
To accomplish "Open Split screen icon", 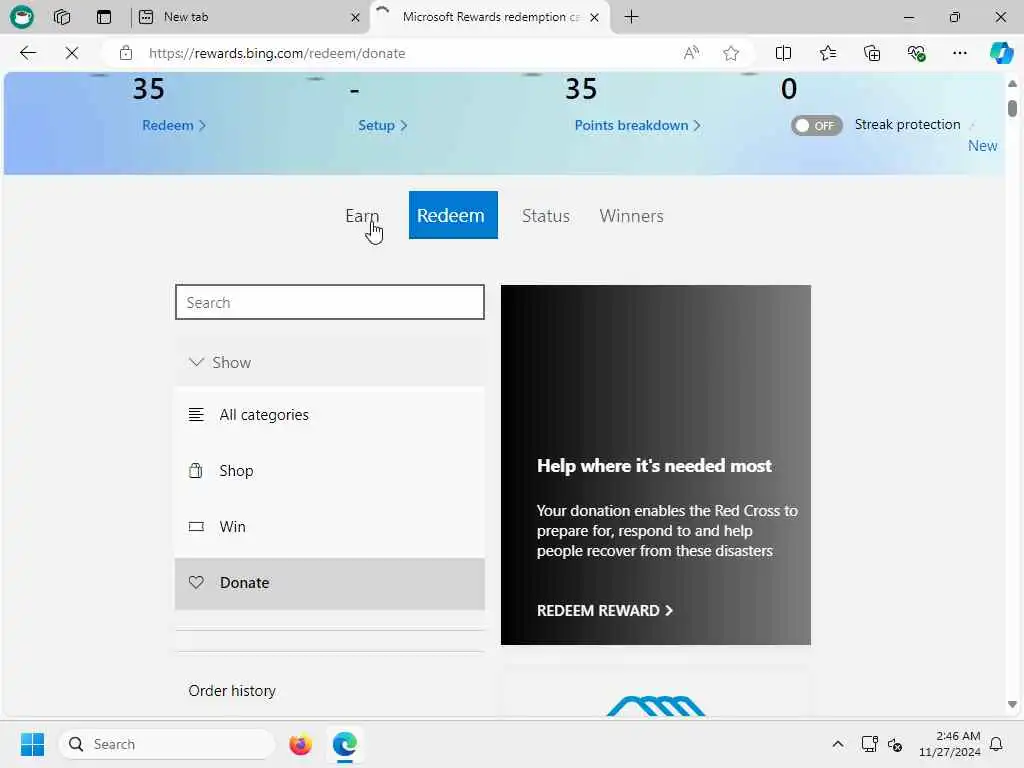I will point(783,53).
